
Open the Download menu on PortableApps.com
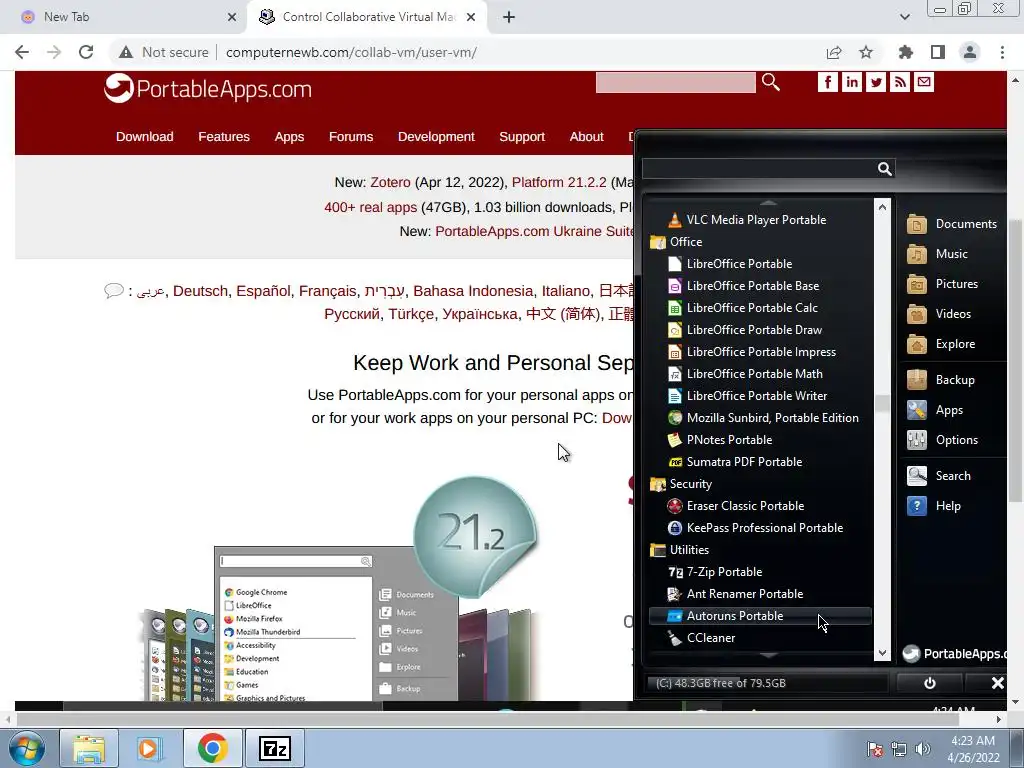[145, 137]
